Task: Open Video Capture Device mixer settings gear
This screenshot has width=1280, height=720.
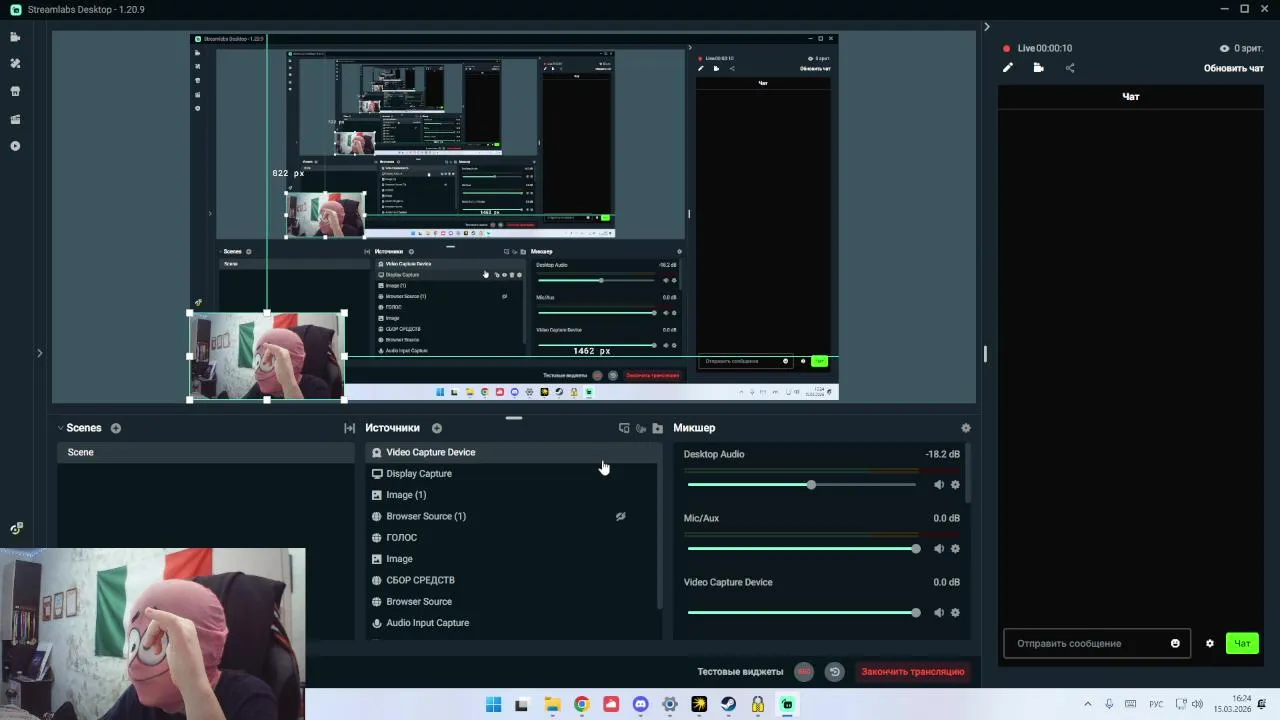Action: [955, 613]
